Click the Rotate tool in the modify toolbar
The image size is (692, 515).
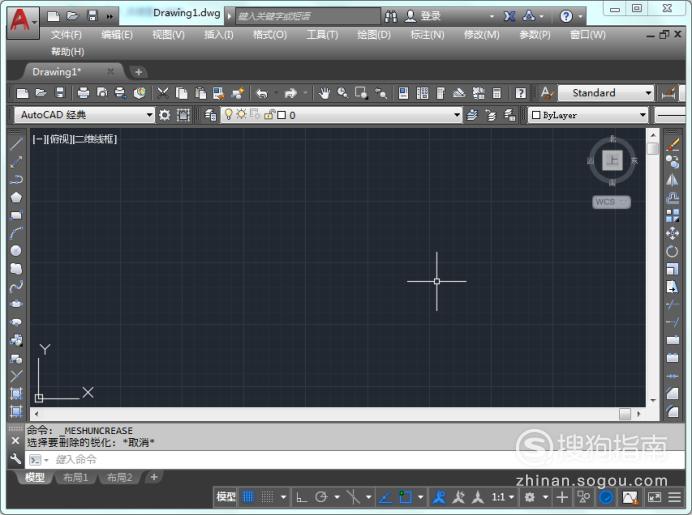click(x=672, y=251)
